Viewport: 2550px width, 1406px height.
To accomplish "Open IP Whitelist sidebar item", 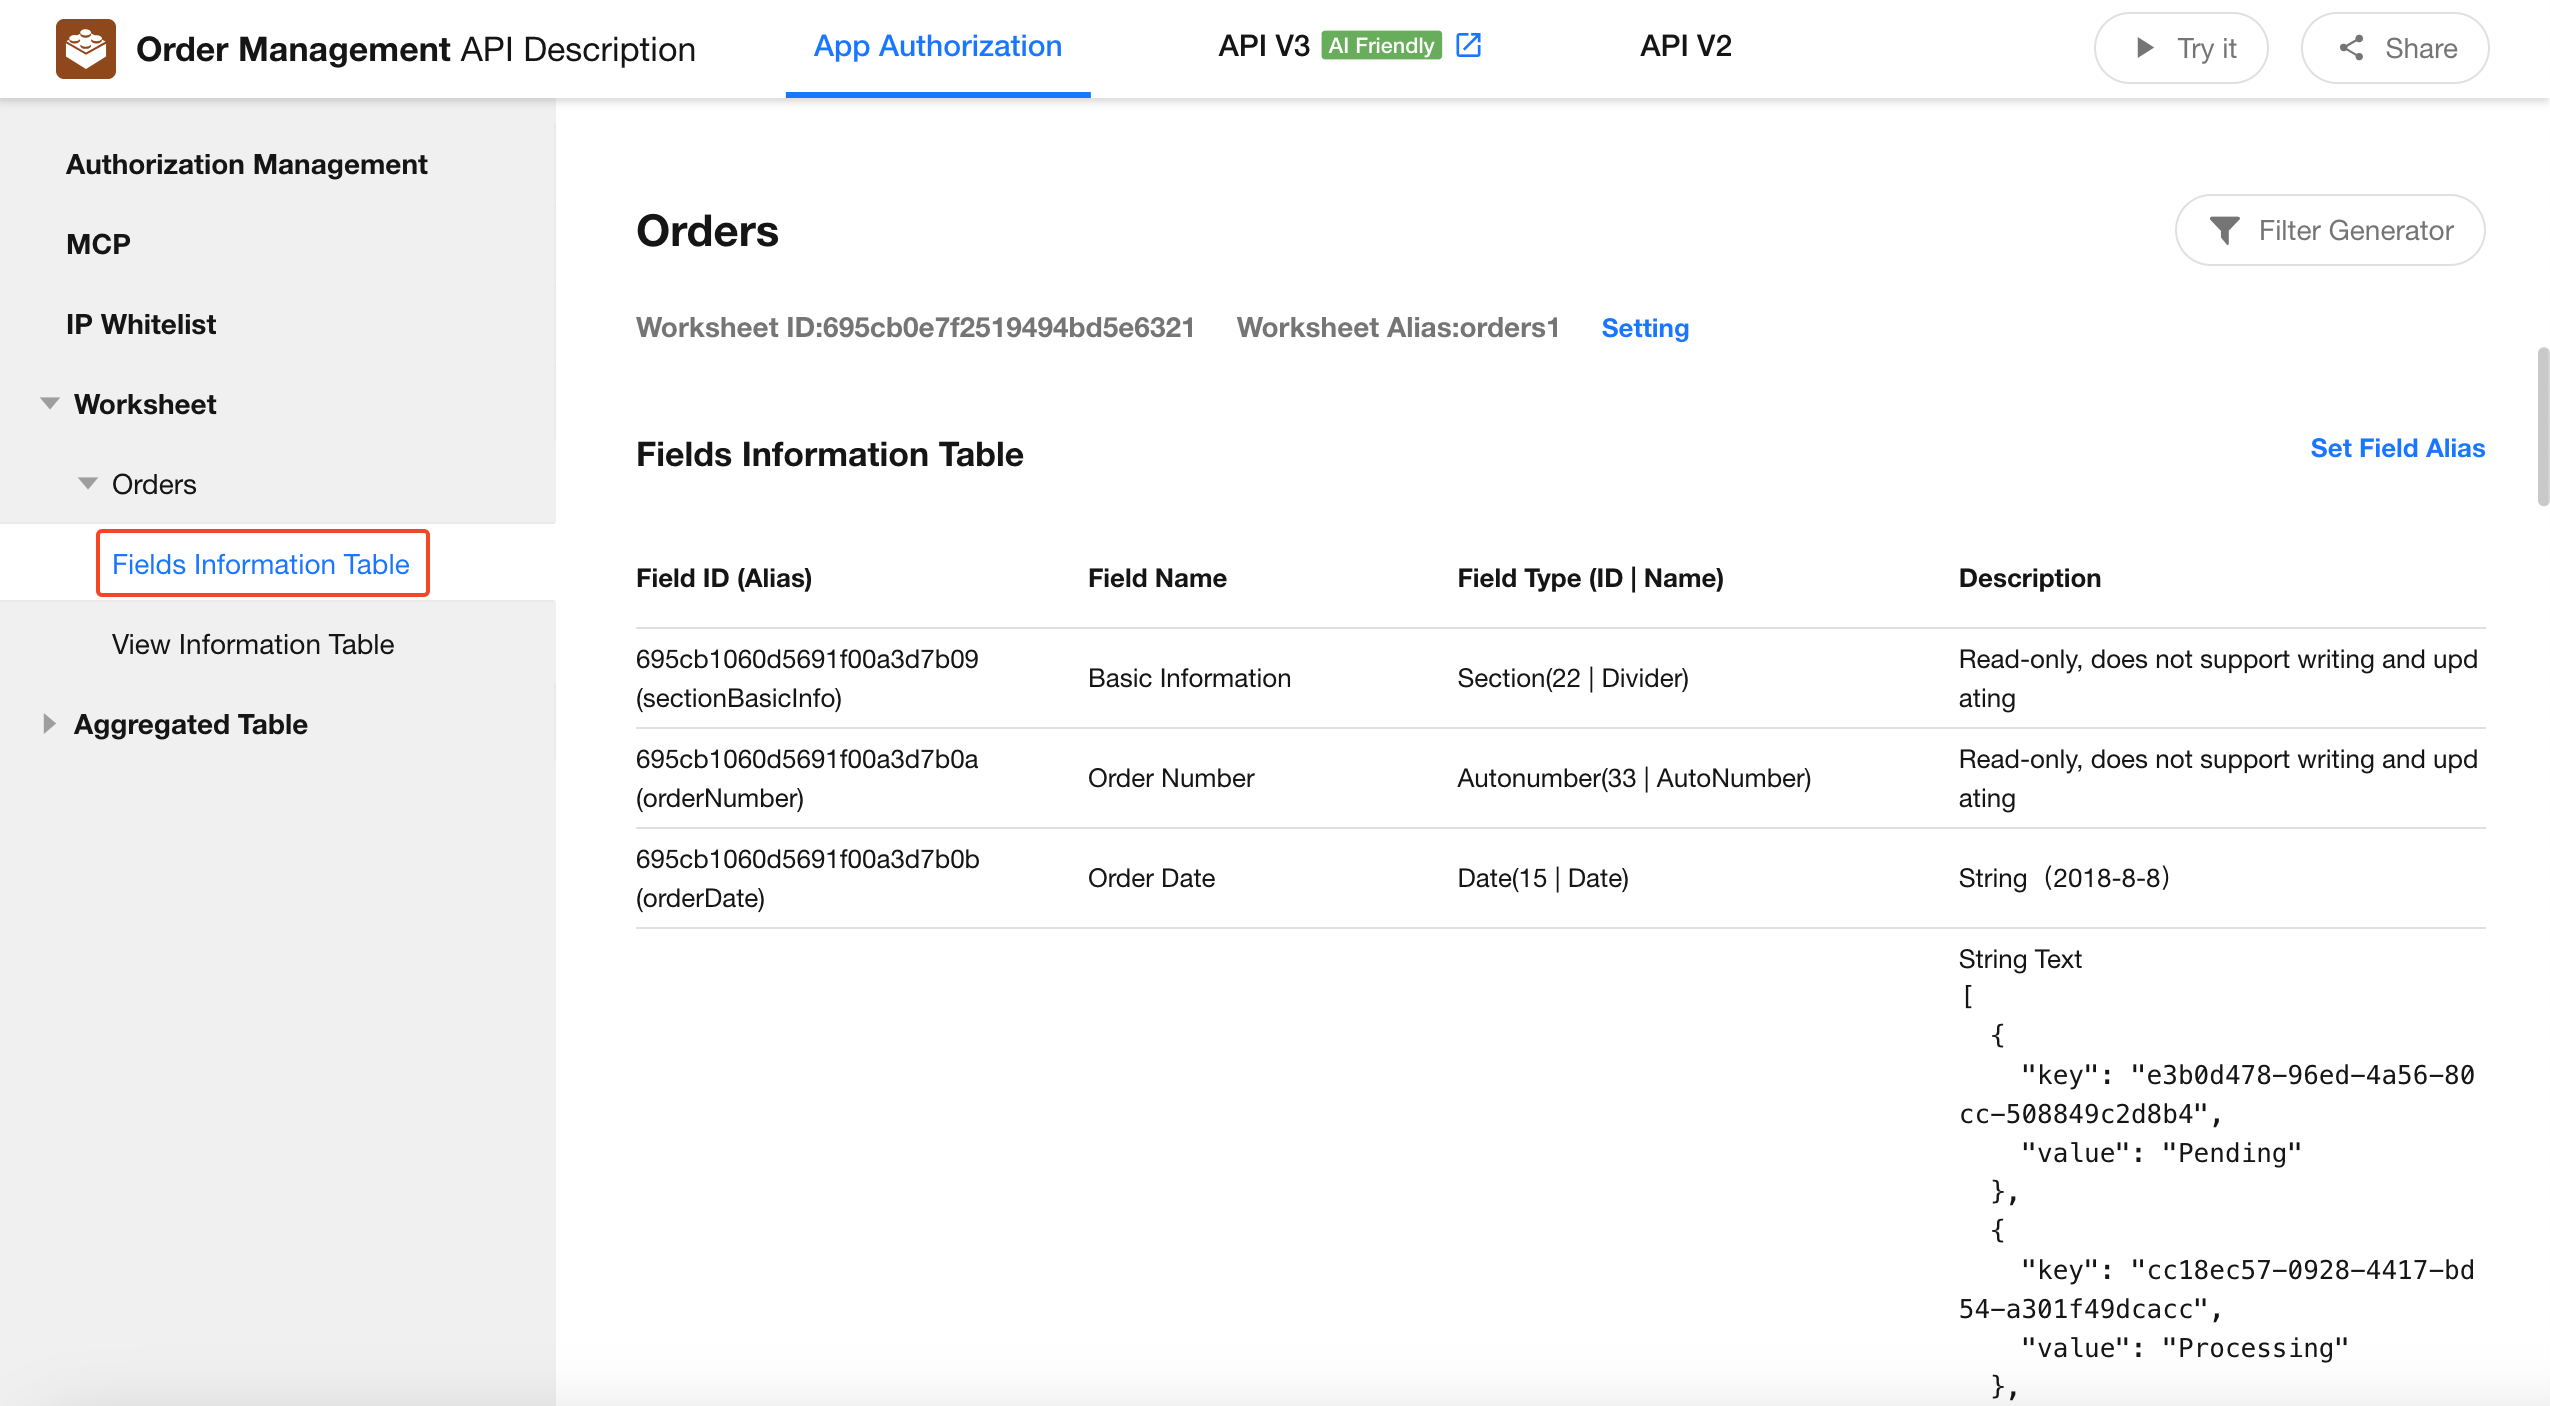I will point(141,324).
